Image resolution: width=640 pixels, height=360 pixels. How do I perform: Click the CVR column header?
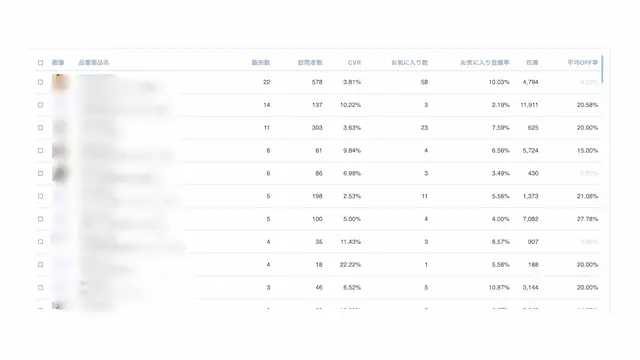pyautogui.click(x=354, y=62)
